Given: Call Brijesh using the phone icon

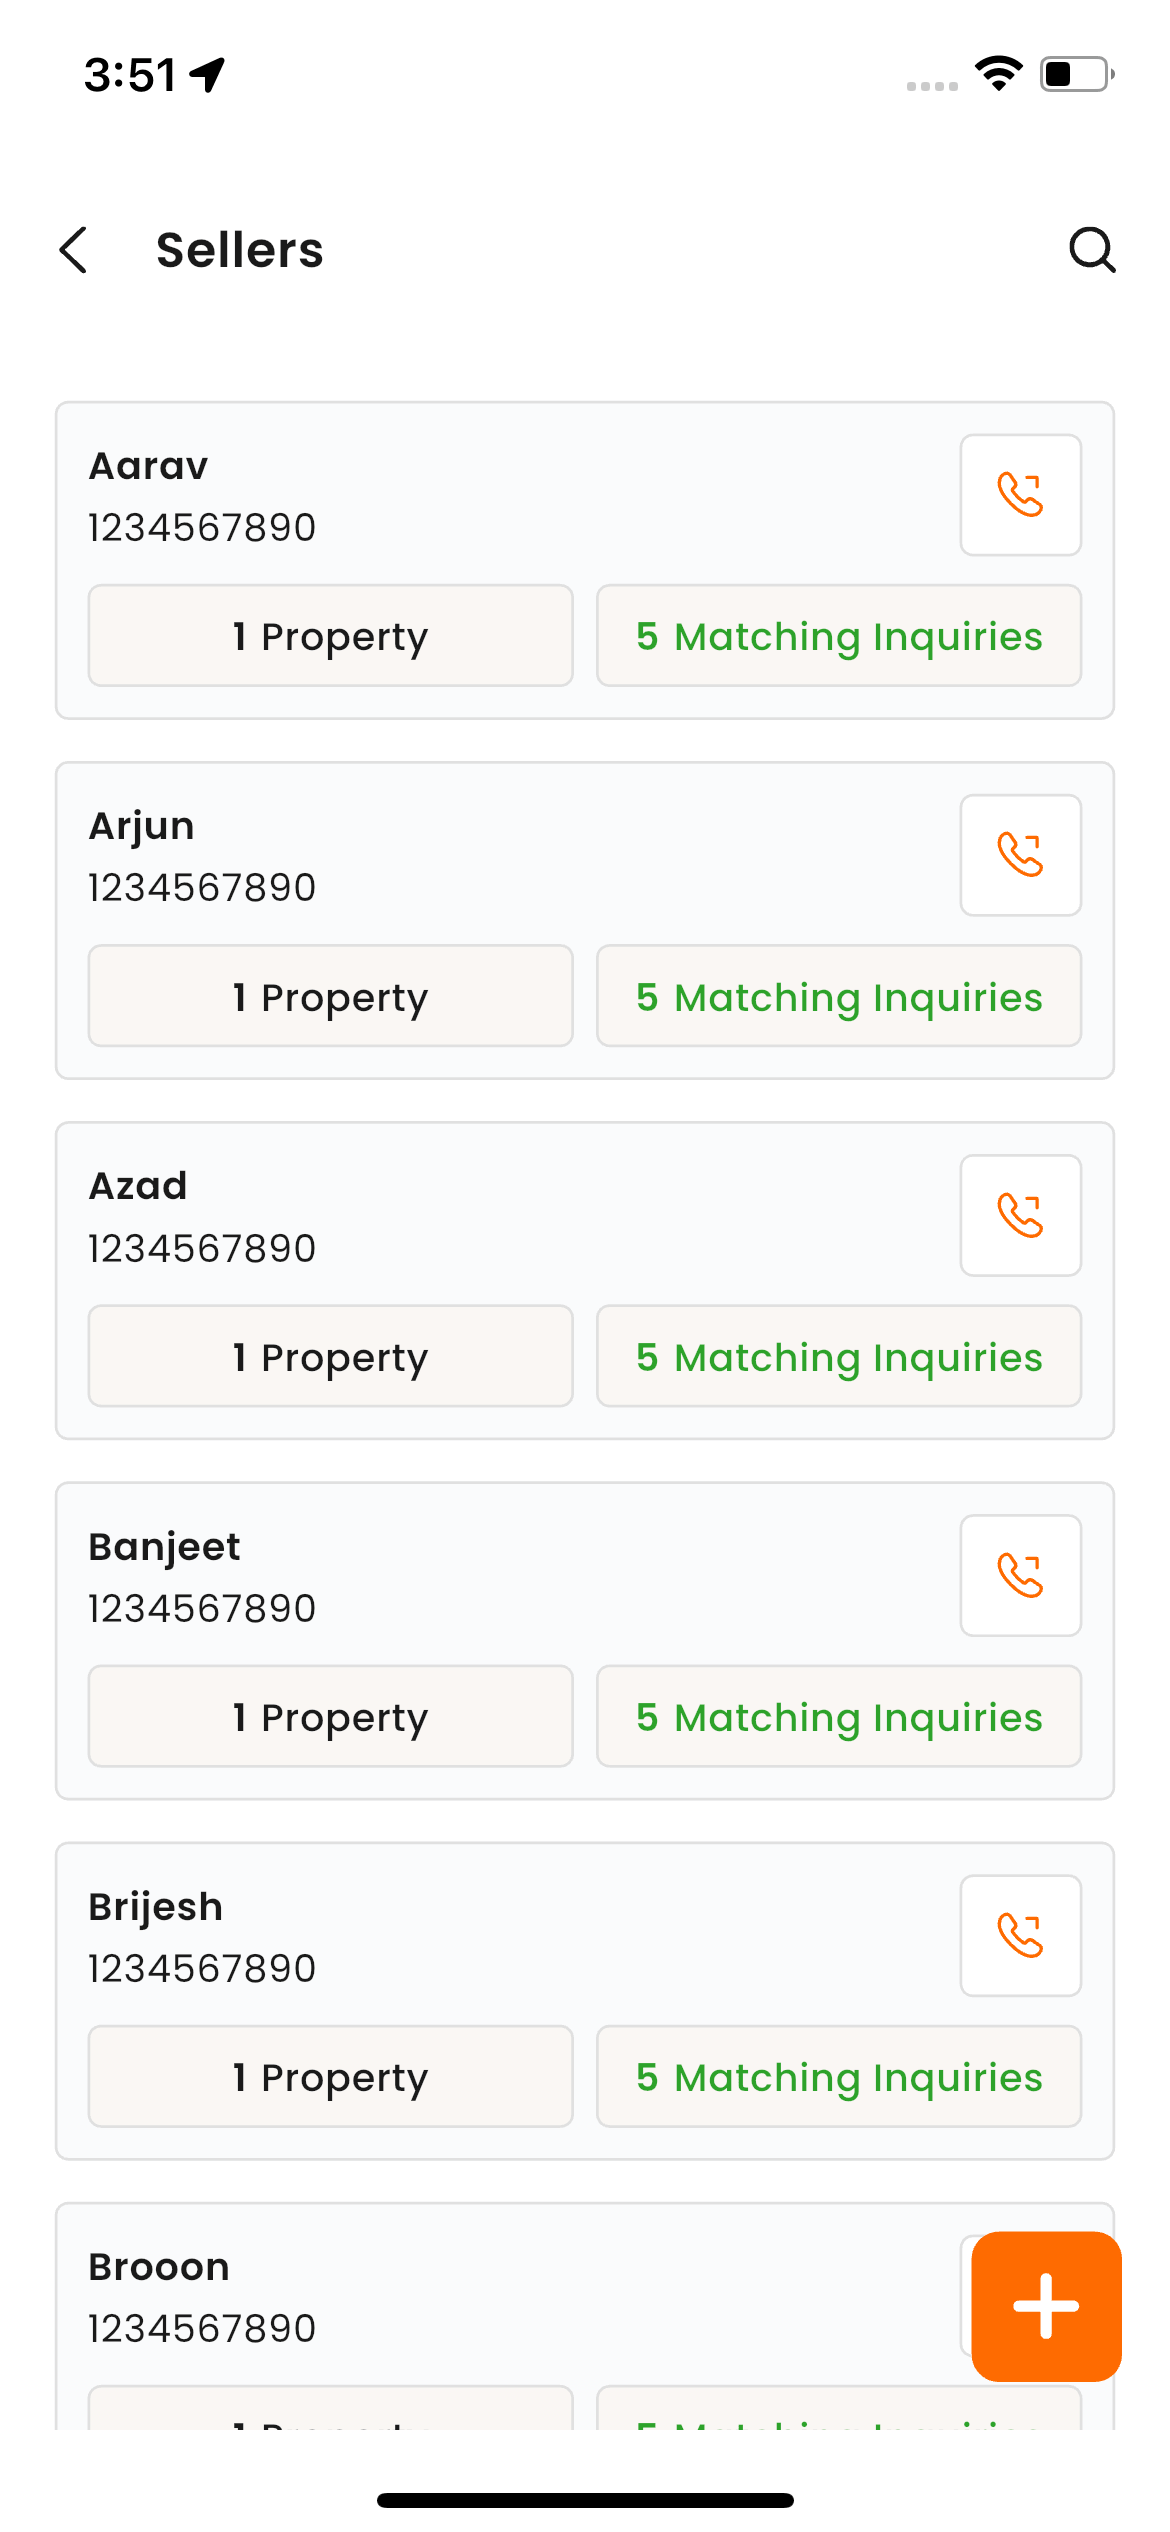Looking at the screenshot, I should [x=1020, y=1935].
